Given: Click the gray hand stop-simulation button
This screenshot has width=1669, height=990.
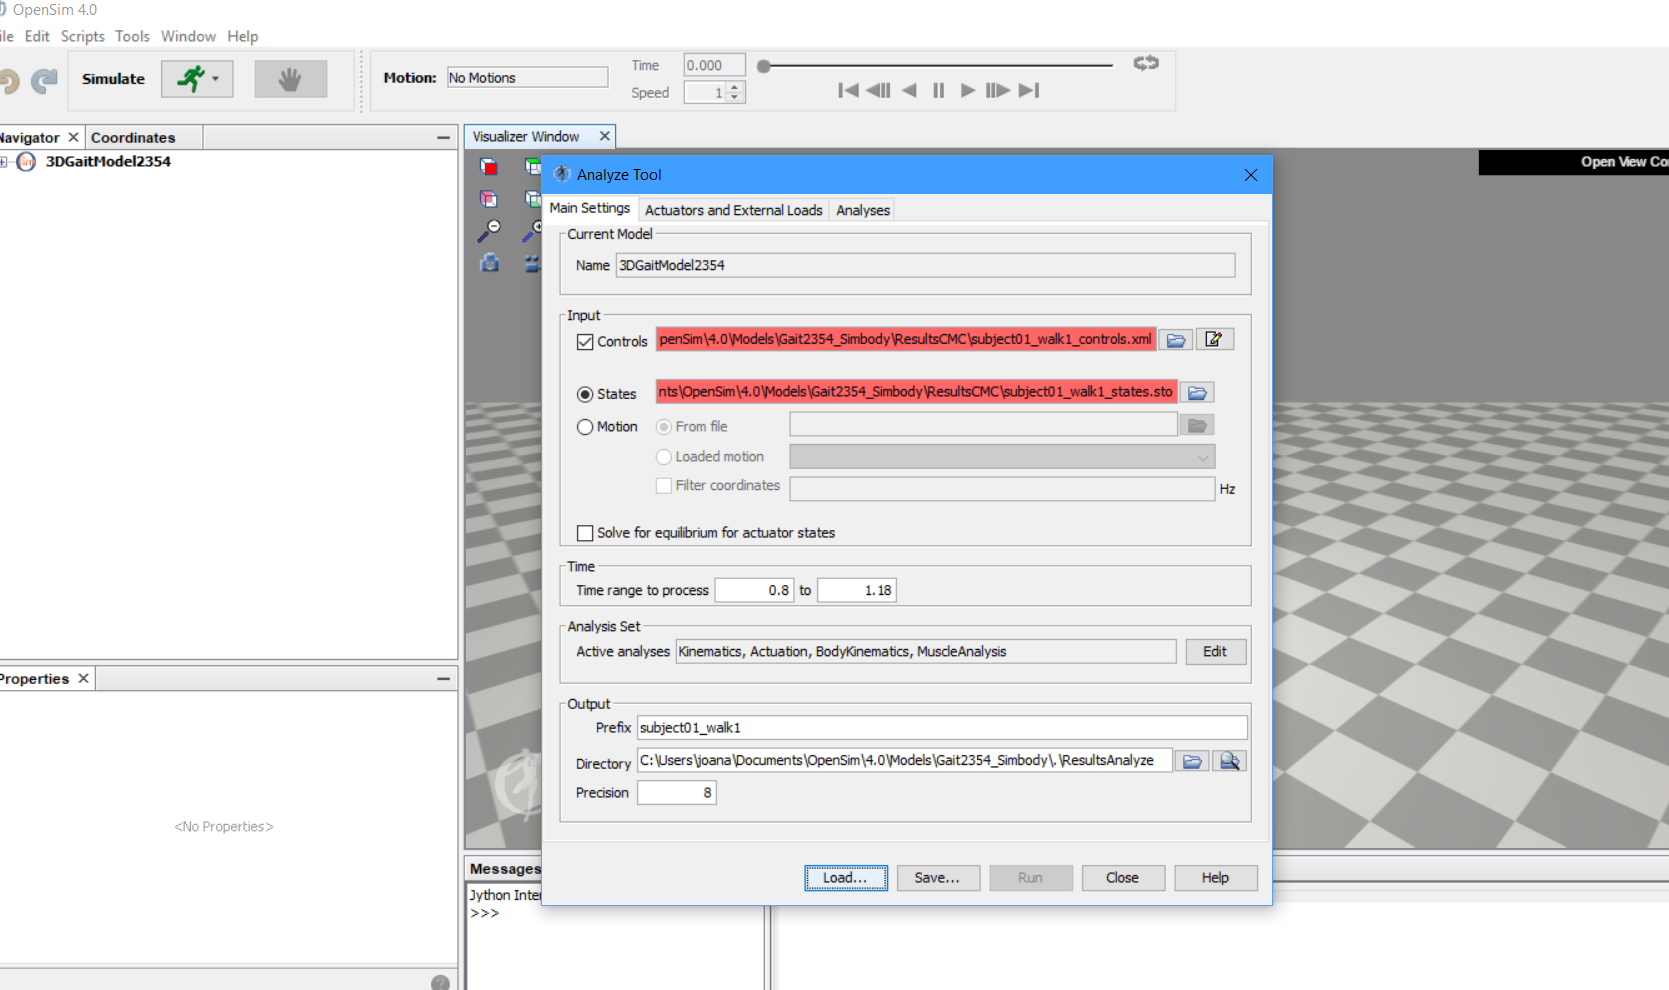Looking at the screenshot, I should point(290,79).
